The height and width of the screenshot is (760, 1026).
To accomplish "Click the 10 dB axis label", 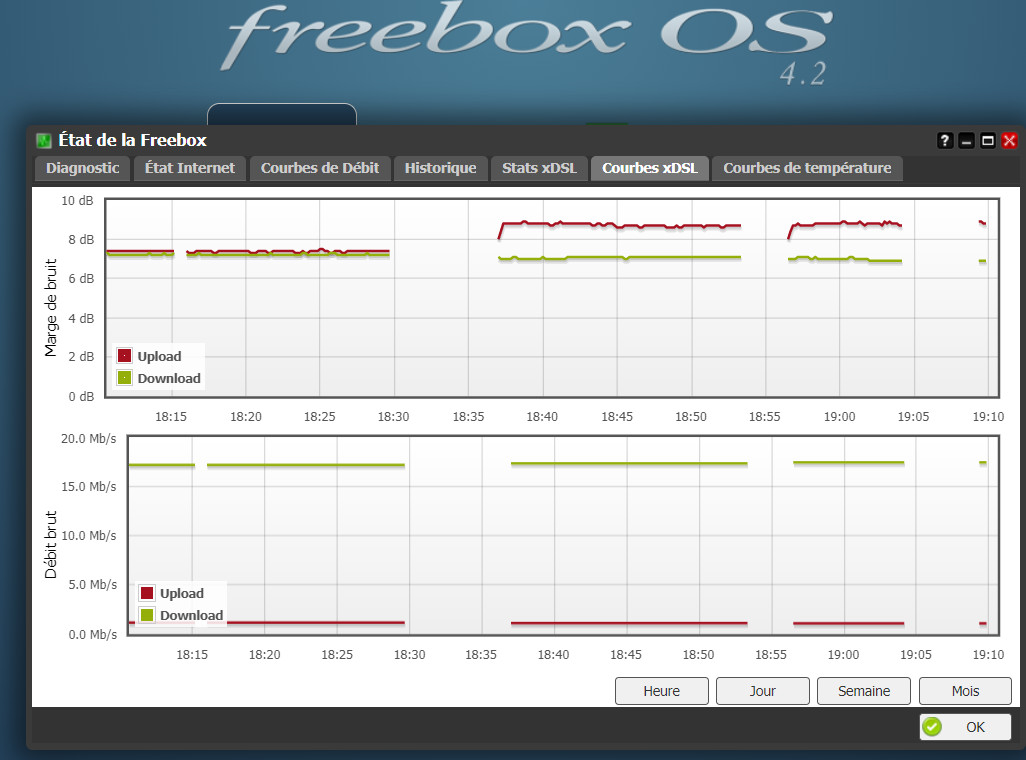I will (77, 200).
